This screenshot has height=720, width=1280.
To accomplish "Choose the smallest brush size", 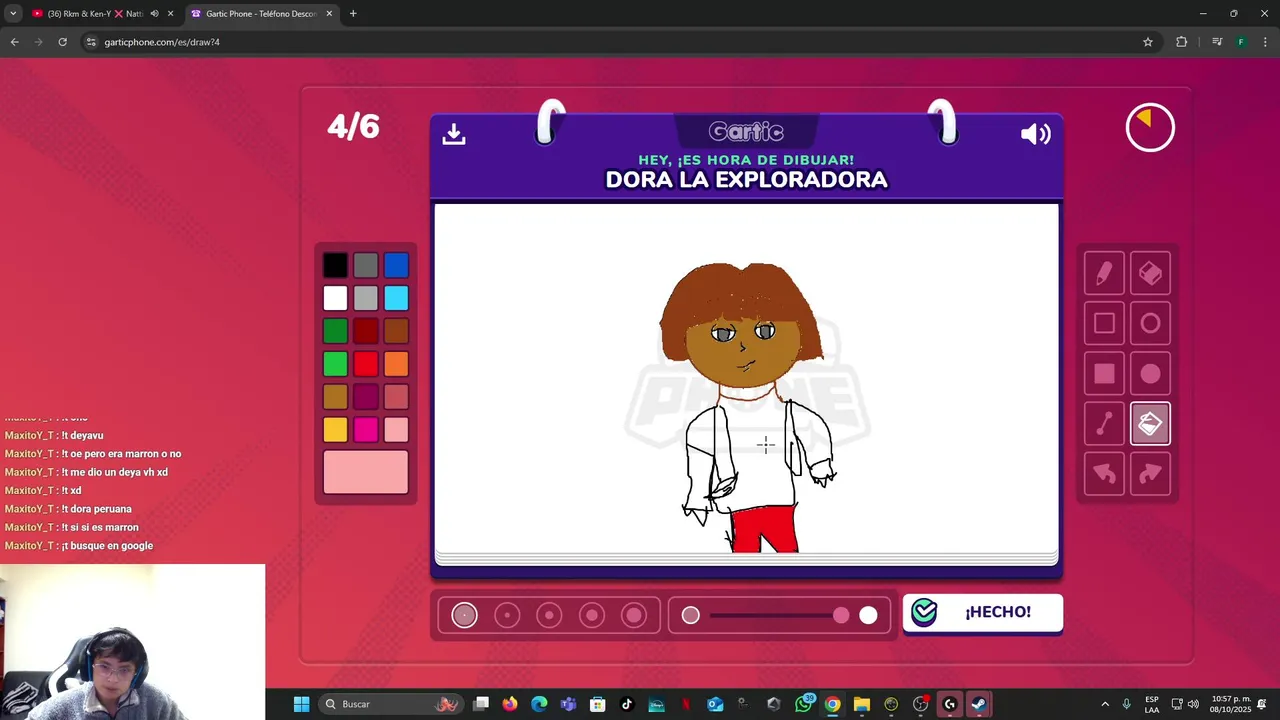I will click(x=464, y=615).
